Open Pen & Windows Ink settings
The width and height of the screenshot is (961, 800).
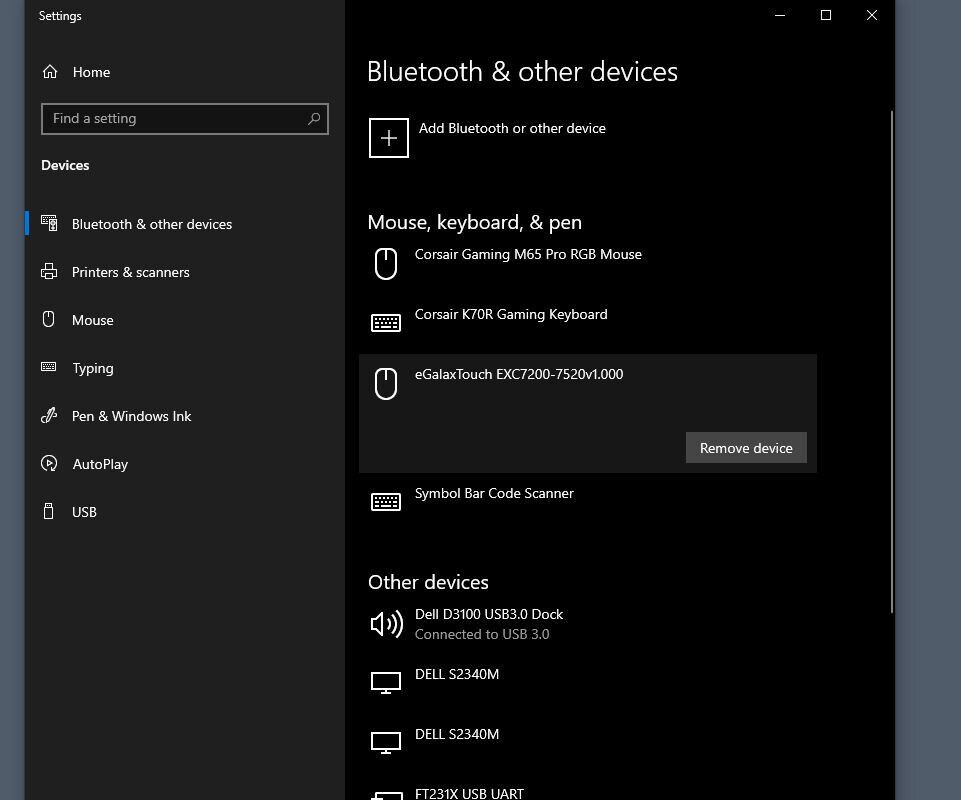(131, 416)
